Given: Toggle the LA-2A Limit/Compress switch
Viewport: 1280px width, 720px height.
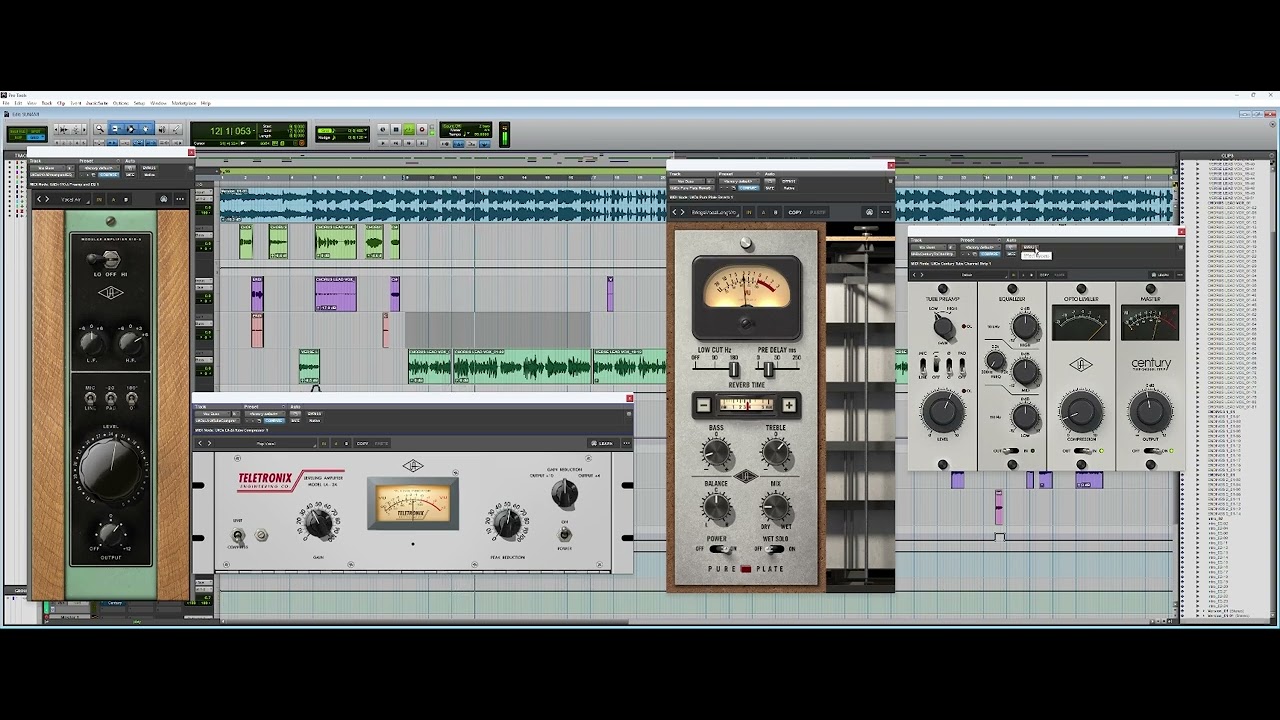Looking at the screenshot, I should (237, 535).
